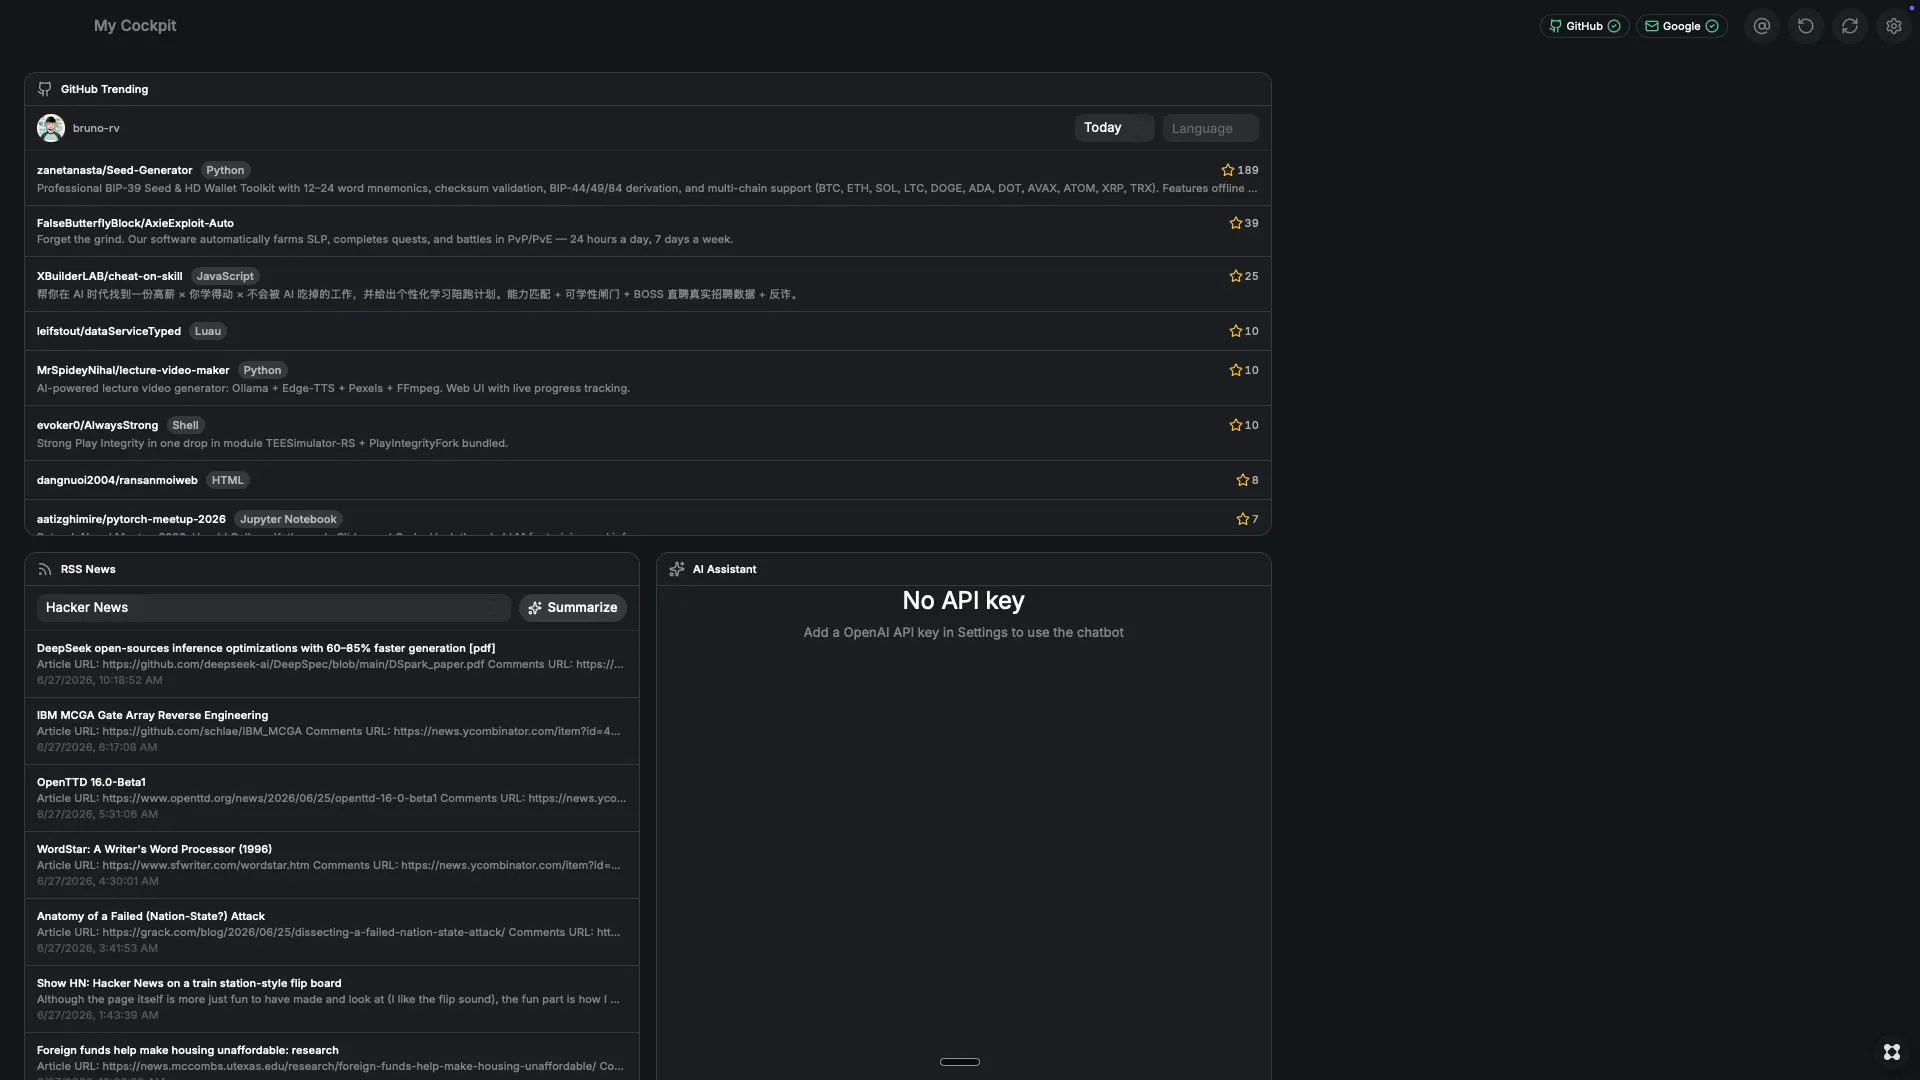Open evoker0/AlwaysStrong repository
This screenshot has width=1920, height=1080.
click(97, 425)
